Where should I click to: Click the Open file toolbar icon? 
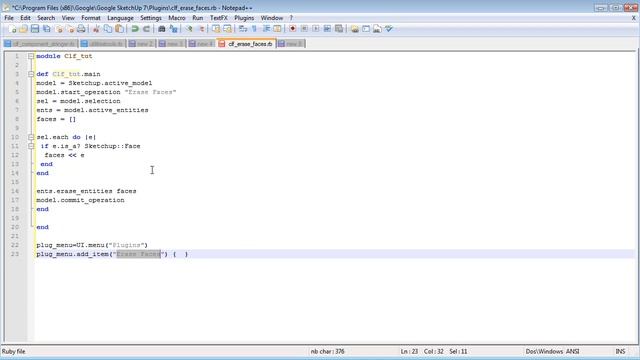click(23, 29)
